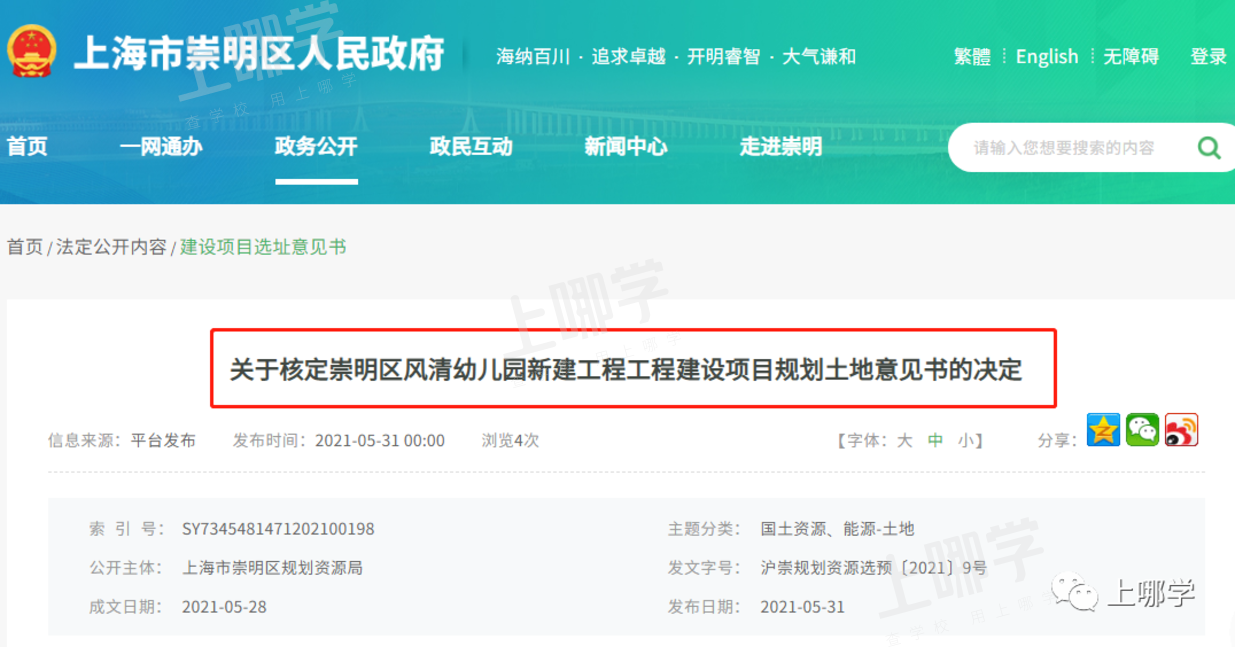
Task: Select index number SY7345481471202100198
Action: (278, 529)
